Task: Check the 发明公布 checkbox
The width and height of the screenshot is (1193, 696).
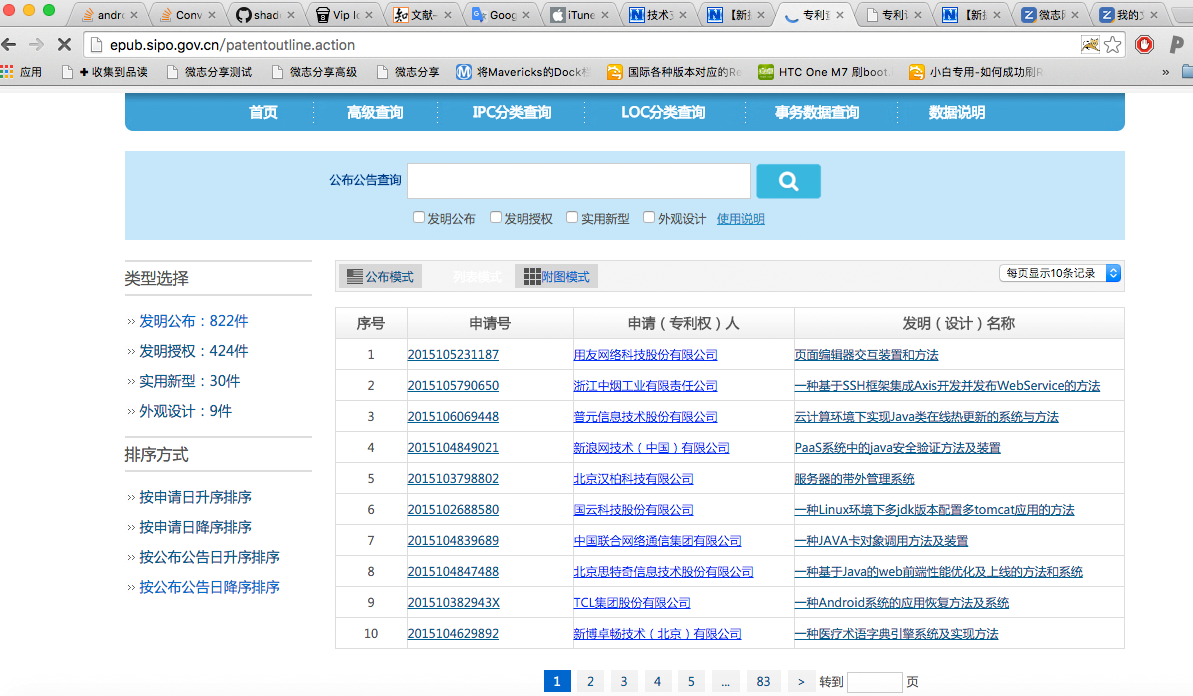Action: 418,218
